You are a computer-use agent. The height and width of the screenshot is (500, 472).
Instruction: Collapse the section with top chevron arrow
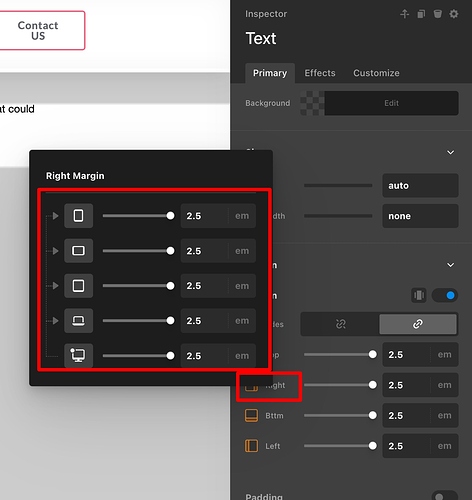[450, 152]
